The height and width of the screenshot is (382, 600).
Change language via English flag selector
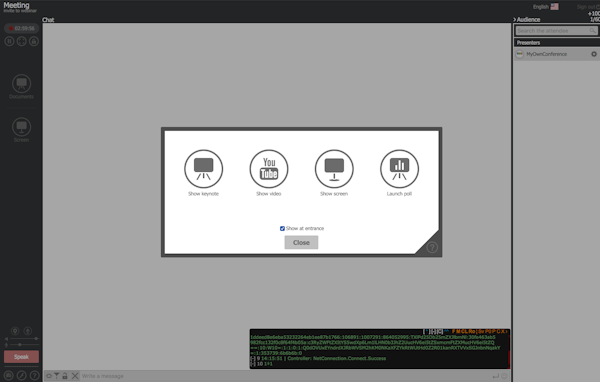coord(546,7)
